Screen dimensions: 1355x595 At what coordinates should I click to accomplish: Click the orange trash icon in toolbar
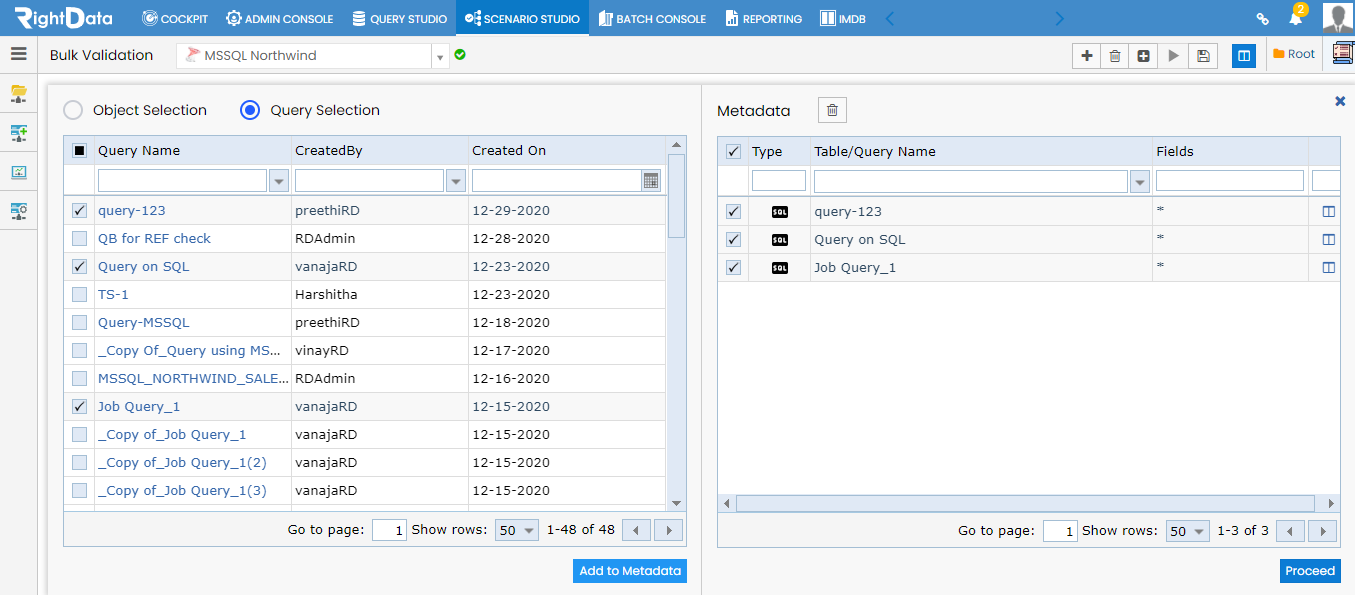coord(1115,56)
